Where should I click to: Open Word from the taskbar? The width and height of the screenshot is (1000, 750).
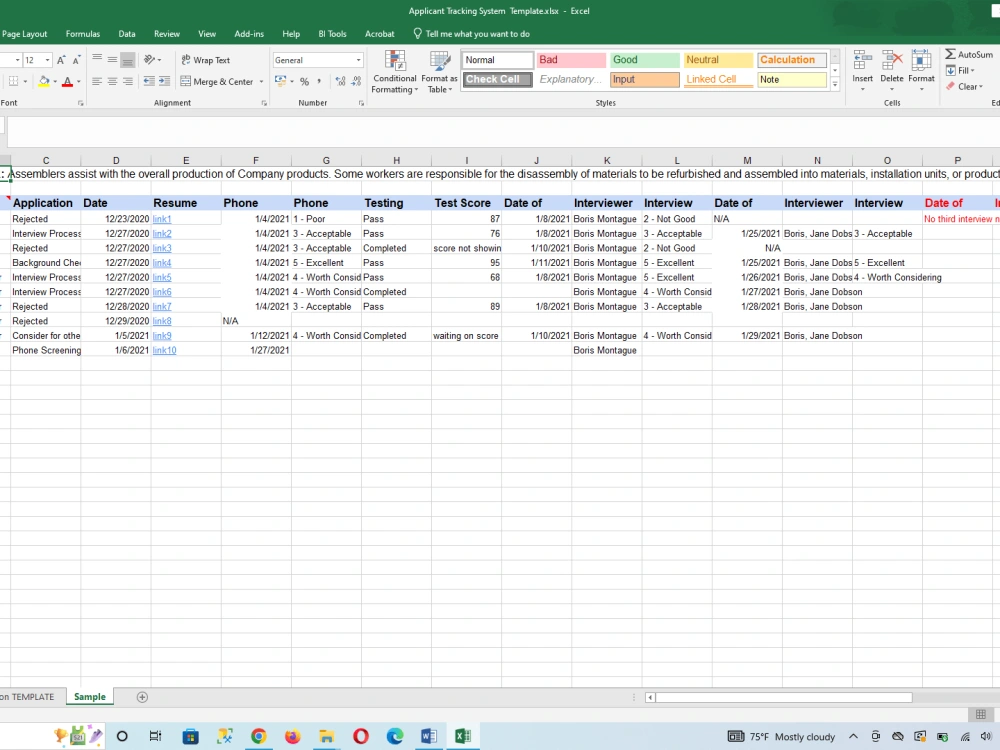[x=429, y=737]
